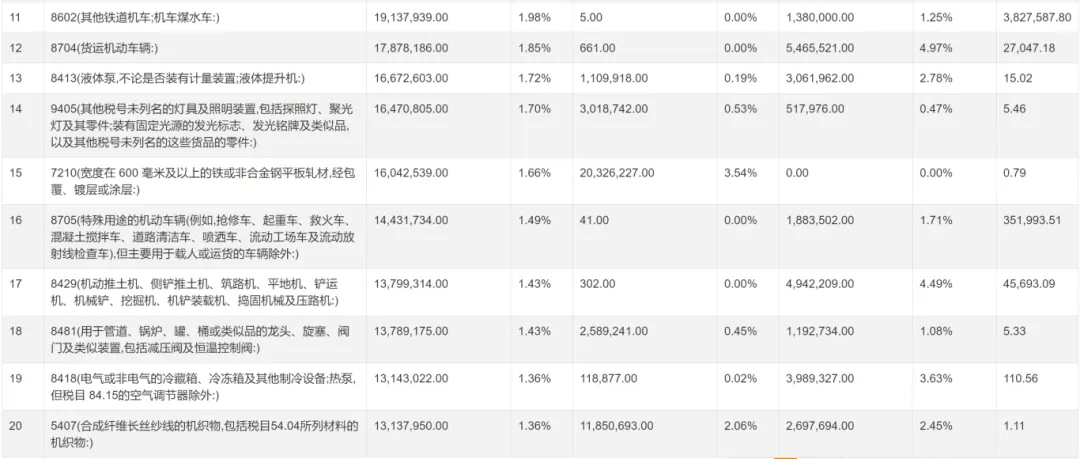Viewport: 1080px width, 459px height.
Task: Click the 8481 taps and valves description
Action: (x=205, y=340)
